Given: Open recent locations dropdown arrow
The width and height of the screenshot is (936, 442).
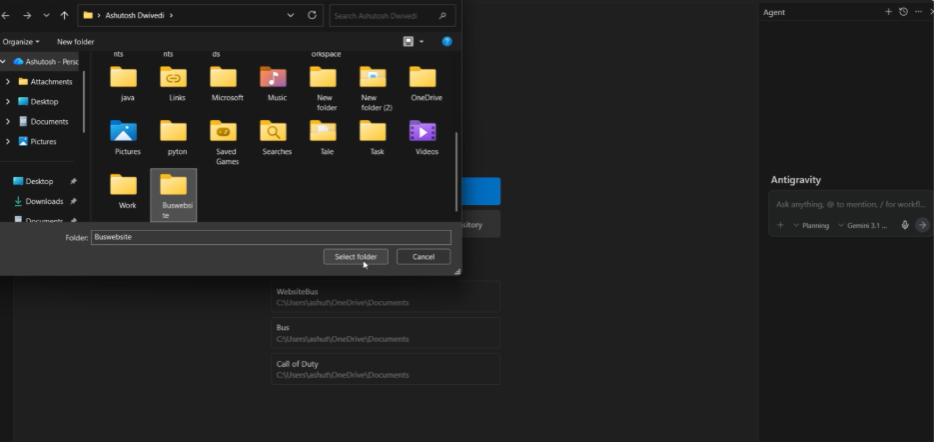Looking at the screenshot, I should tap(46, 16).
